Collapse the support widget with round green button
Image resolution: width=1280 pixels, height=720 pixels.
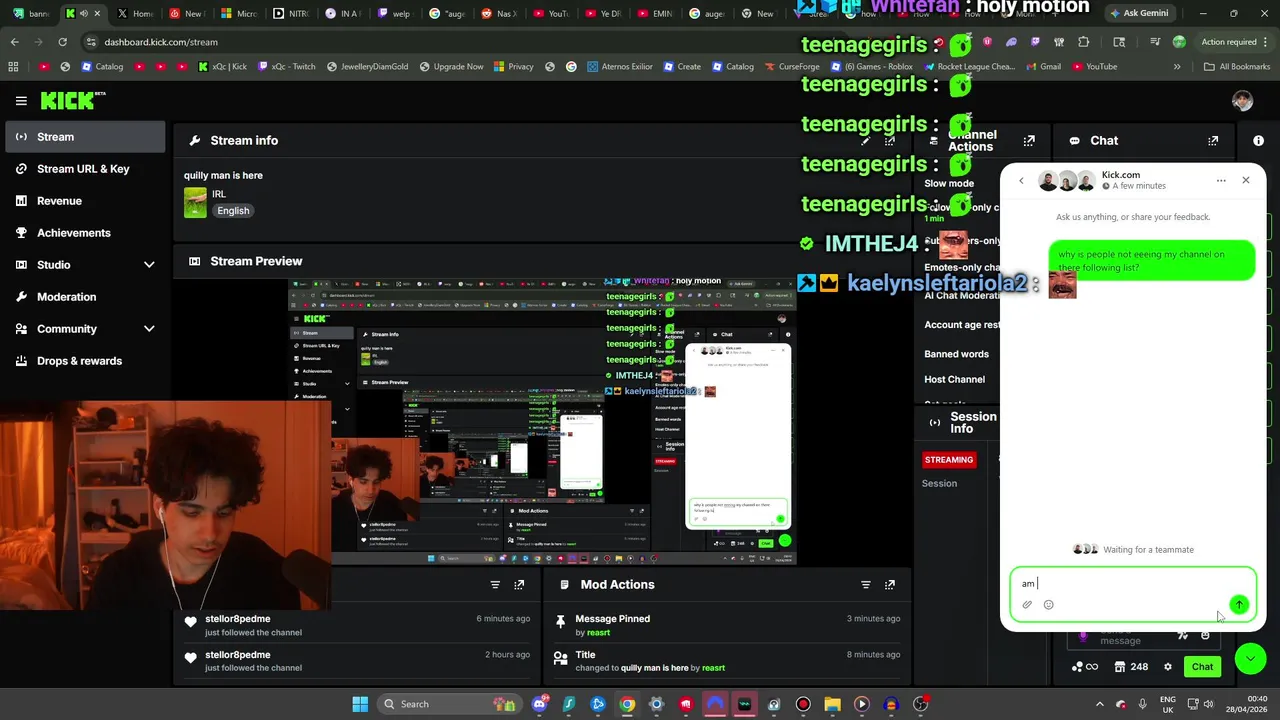(1250, 658)
